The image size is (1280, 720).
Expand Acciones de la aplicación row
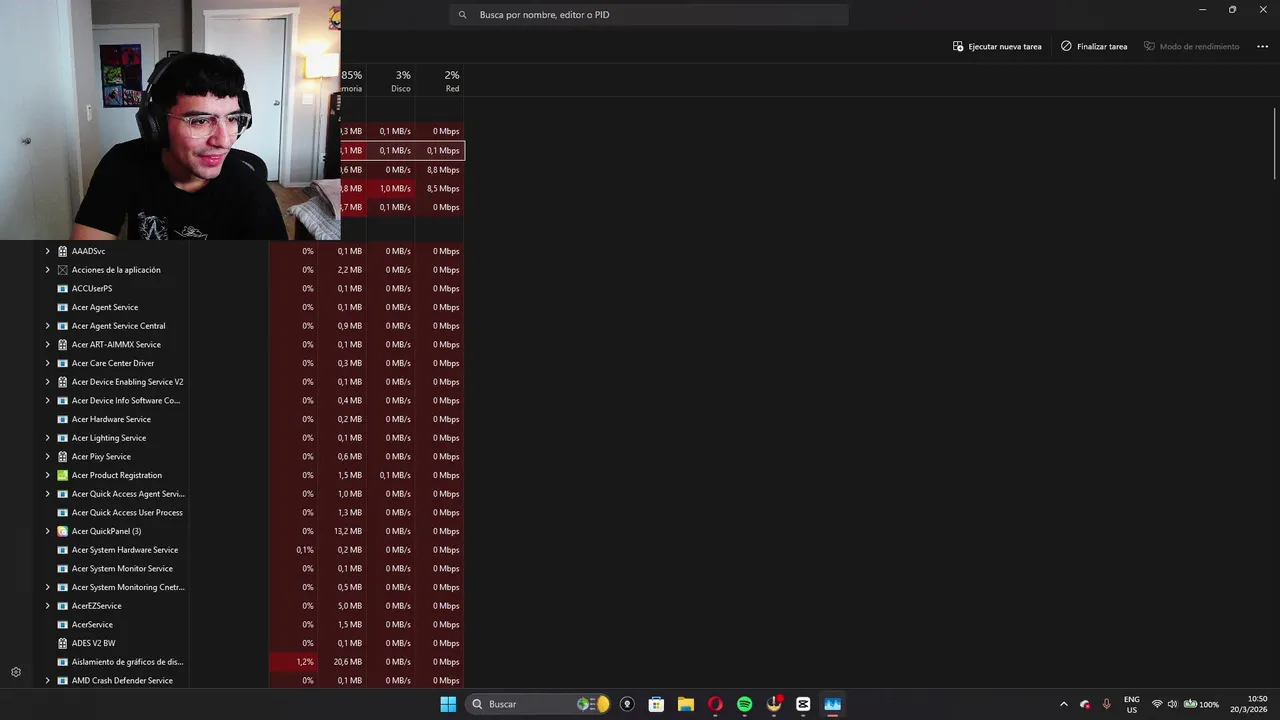(x=47, y=270)
